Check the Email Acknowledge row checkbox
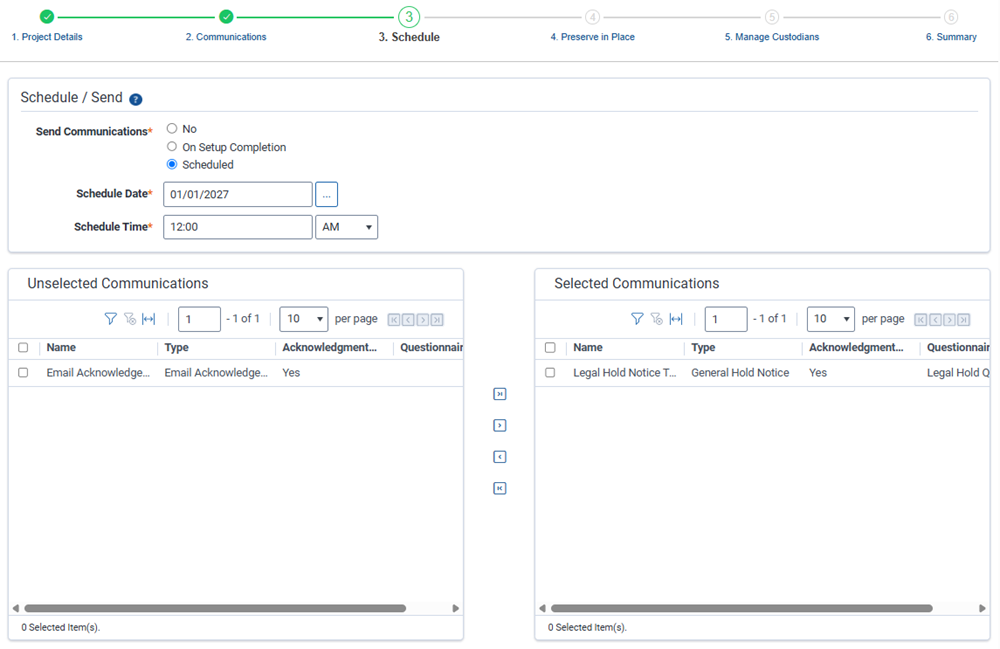The height and width of the screenshot is (649, 1000). (23, 372)
